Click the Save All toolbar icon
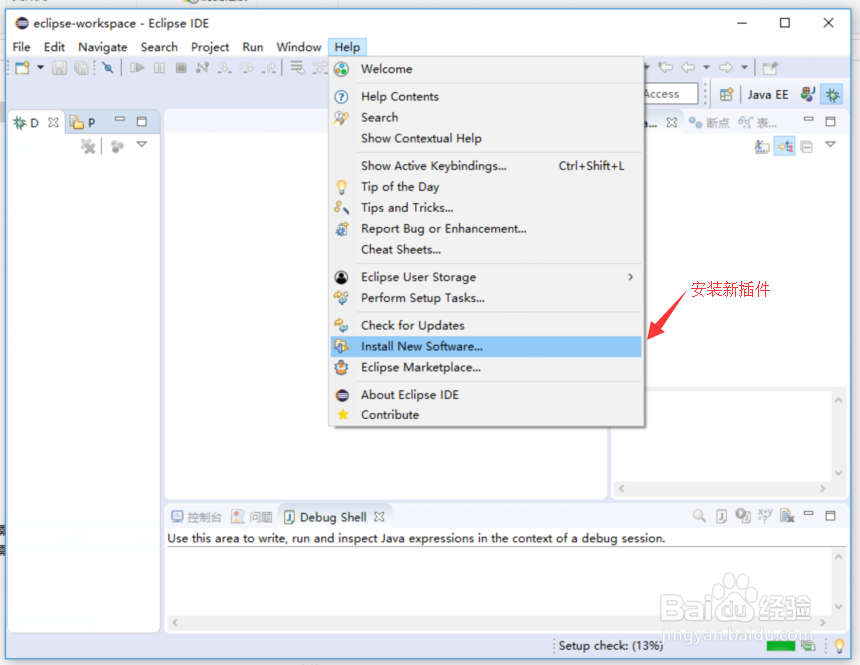The width and height of the screenshot is (860, 665). coord(81,68)
